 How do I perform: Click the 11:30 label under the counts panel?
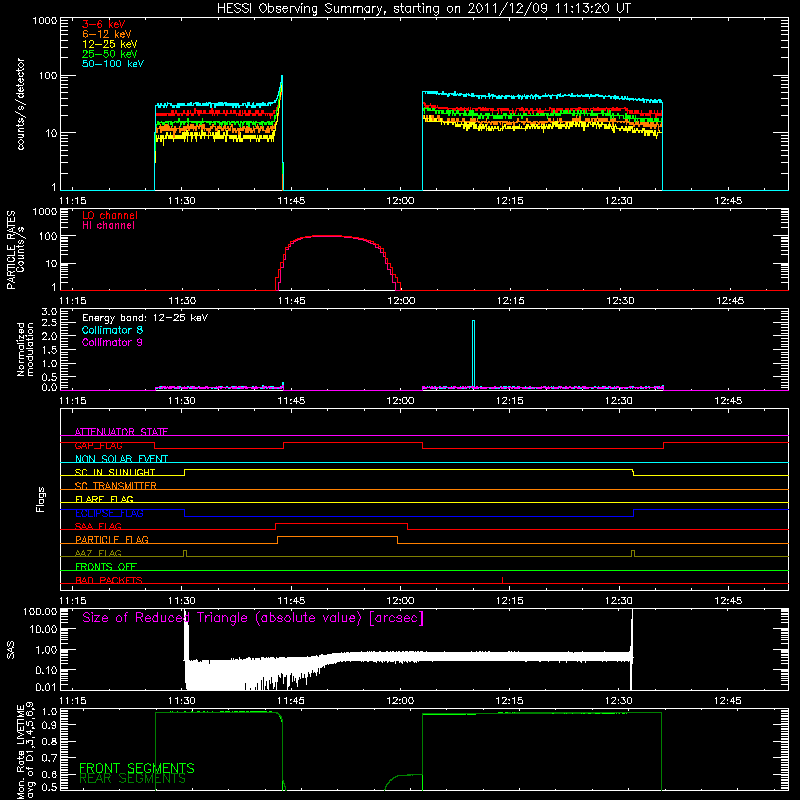coord(182,201)
